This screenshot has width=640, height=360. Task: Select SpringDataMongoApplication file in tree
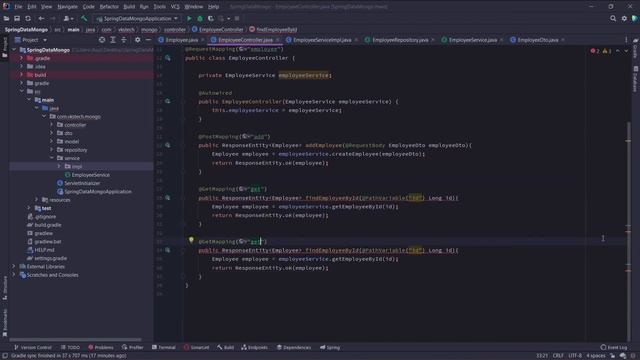(98, 191)
